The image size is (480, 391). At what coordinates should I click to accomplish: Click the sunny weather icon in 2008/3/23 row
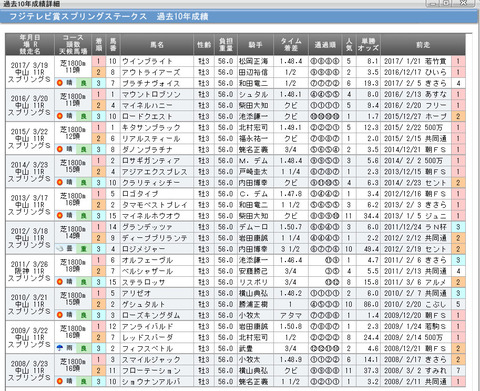tap(60, 381)
